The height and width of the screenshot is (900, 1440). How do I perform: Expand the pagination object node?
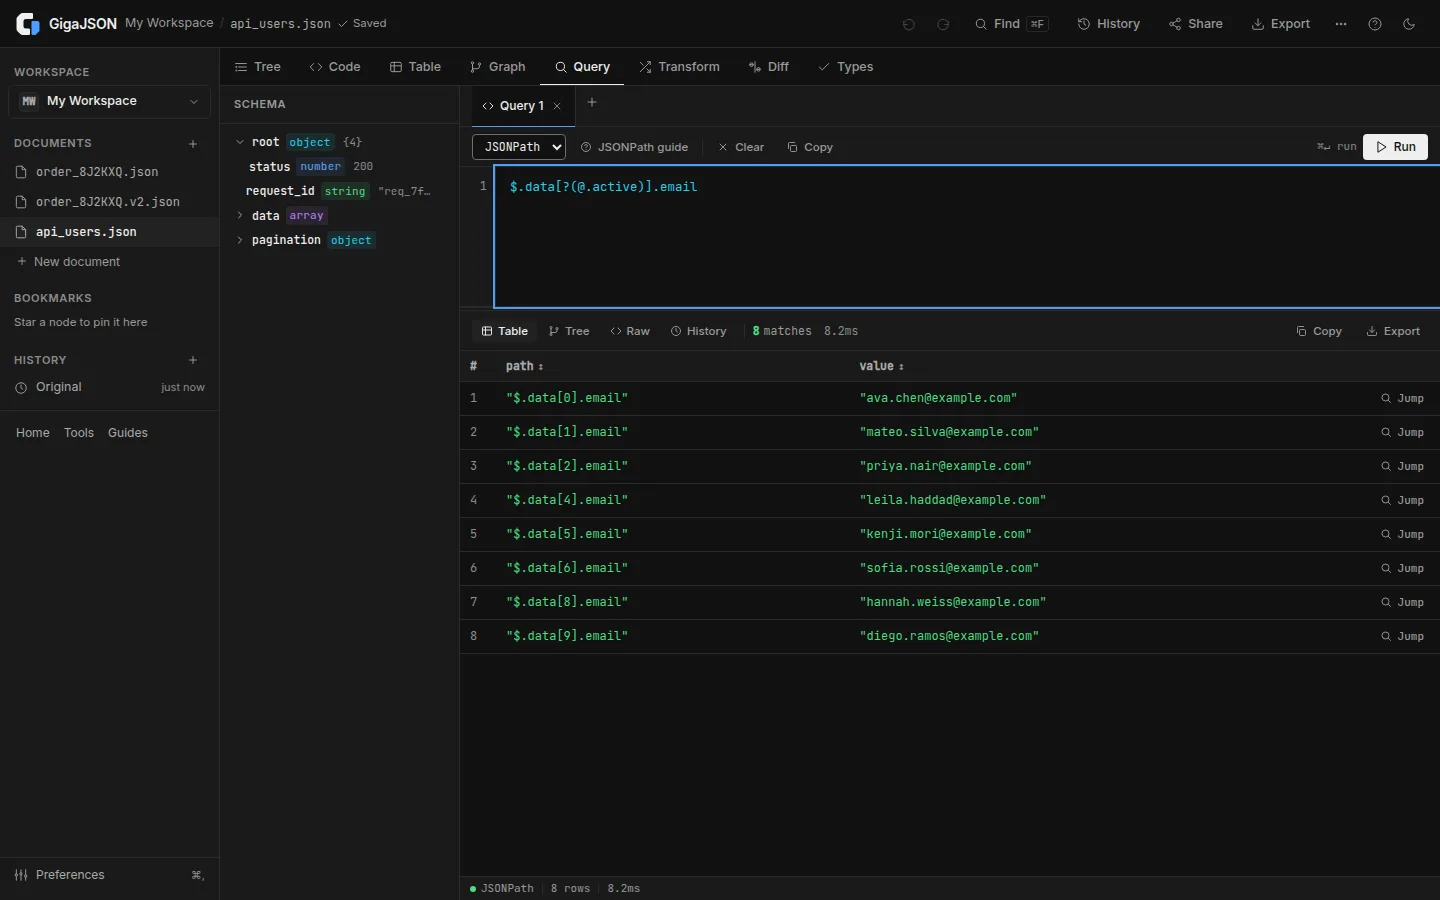point(240,240)
